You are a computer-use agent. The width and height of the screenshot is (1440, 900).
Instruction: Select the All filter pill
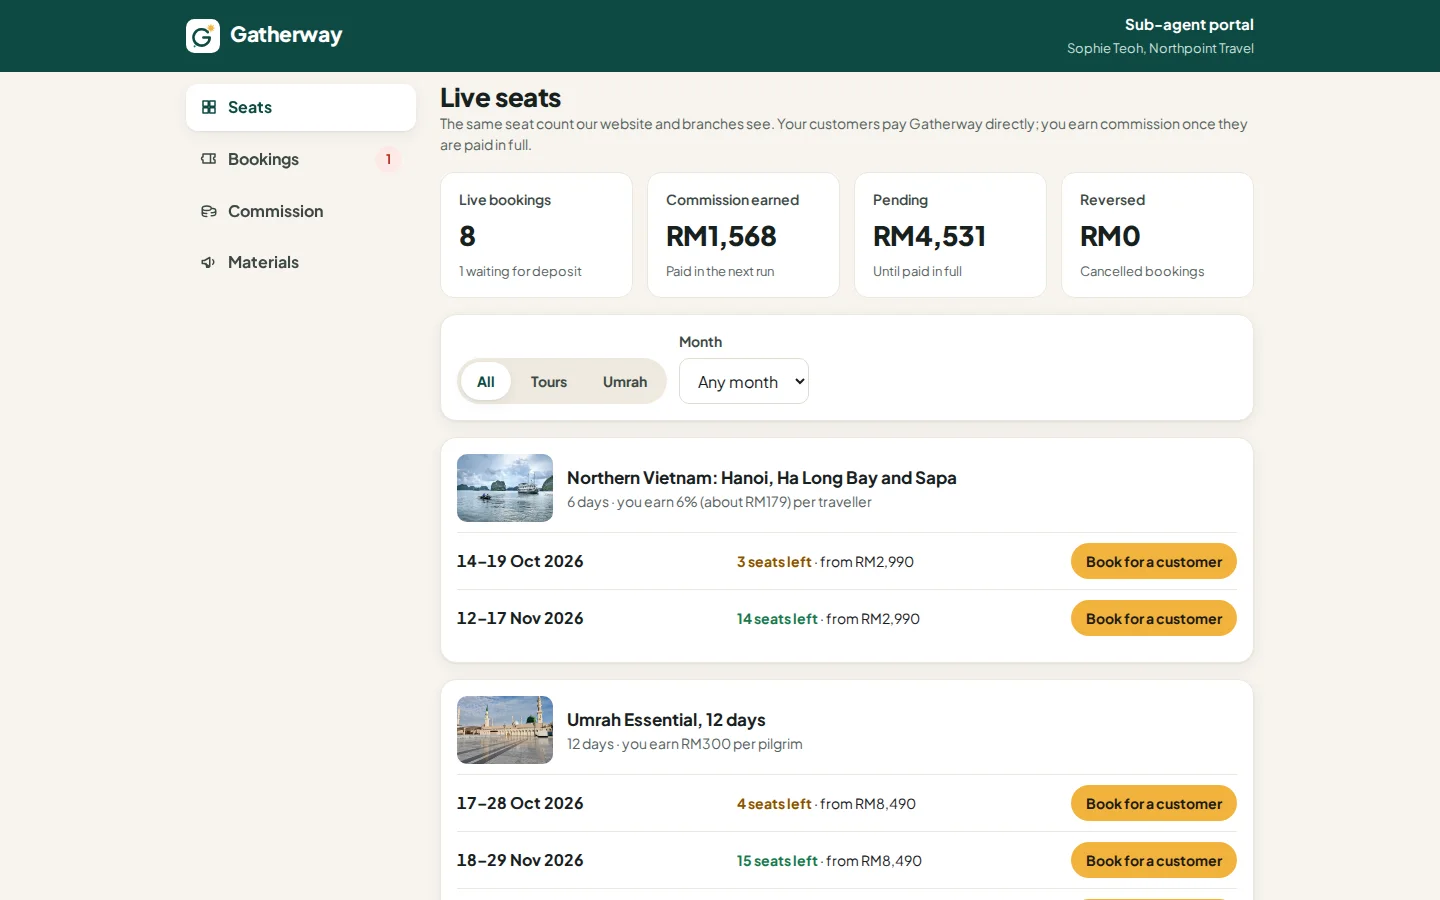(x=486, y=381)
